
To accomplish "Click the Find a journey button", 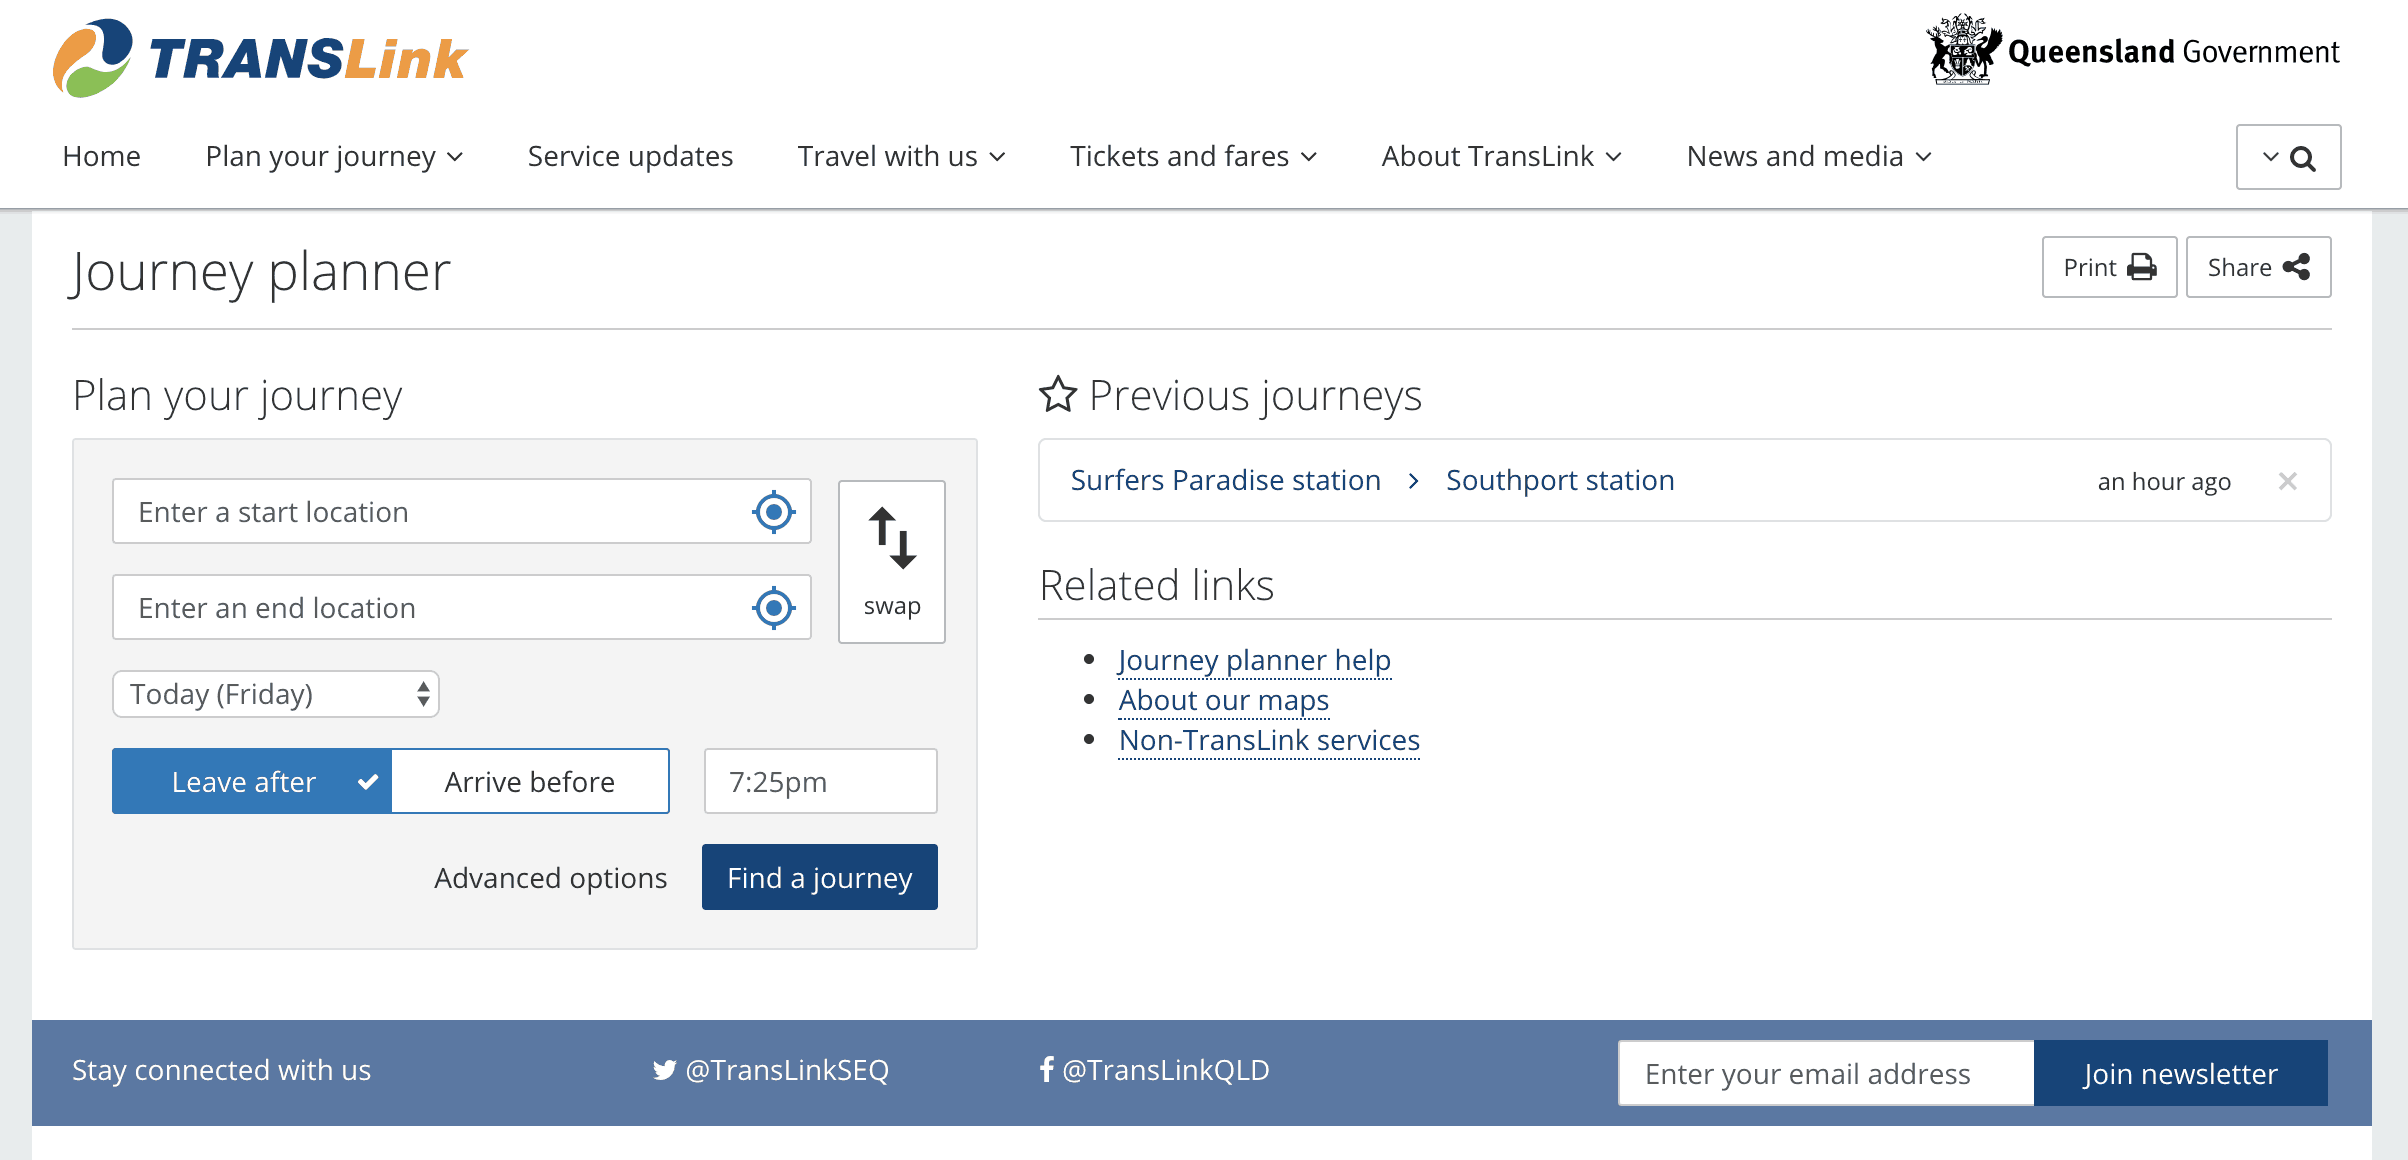I will coord(820,877).
